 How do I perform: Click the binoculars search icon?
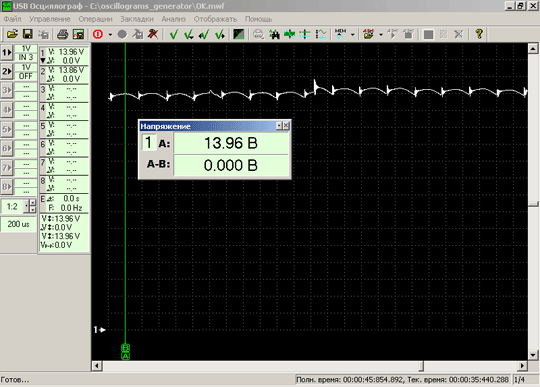(x=274, y=34)
